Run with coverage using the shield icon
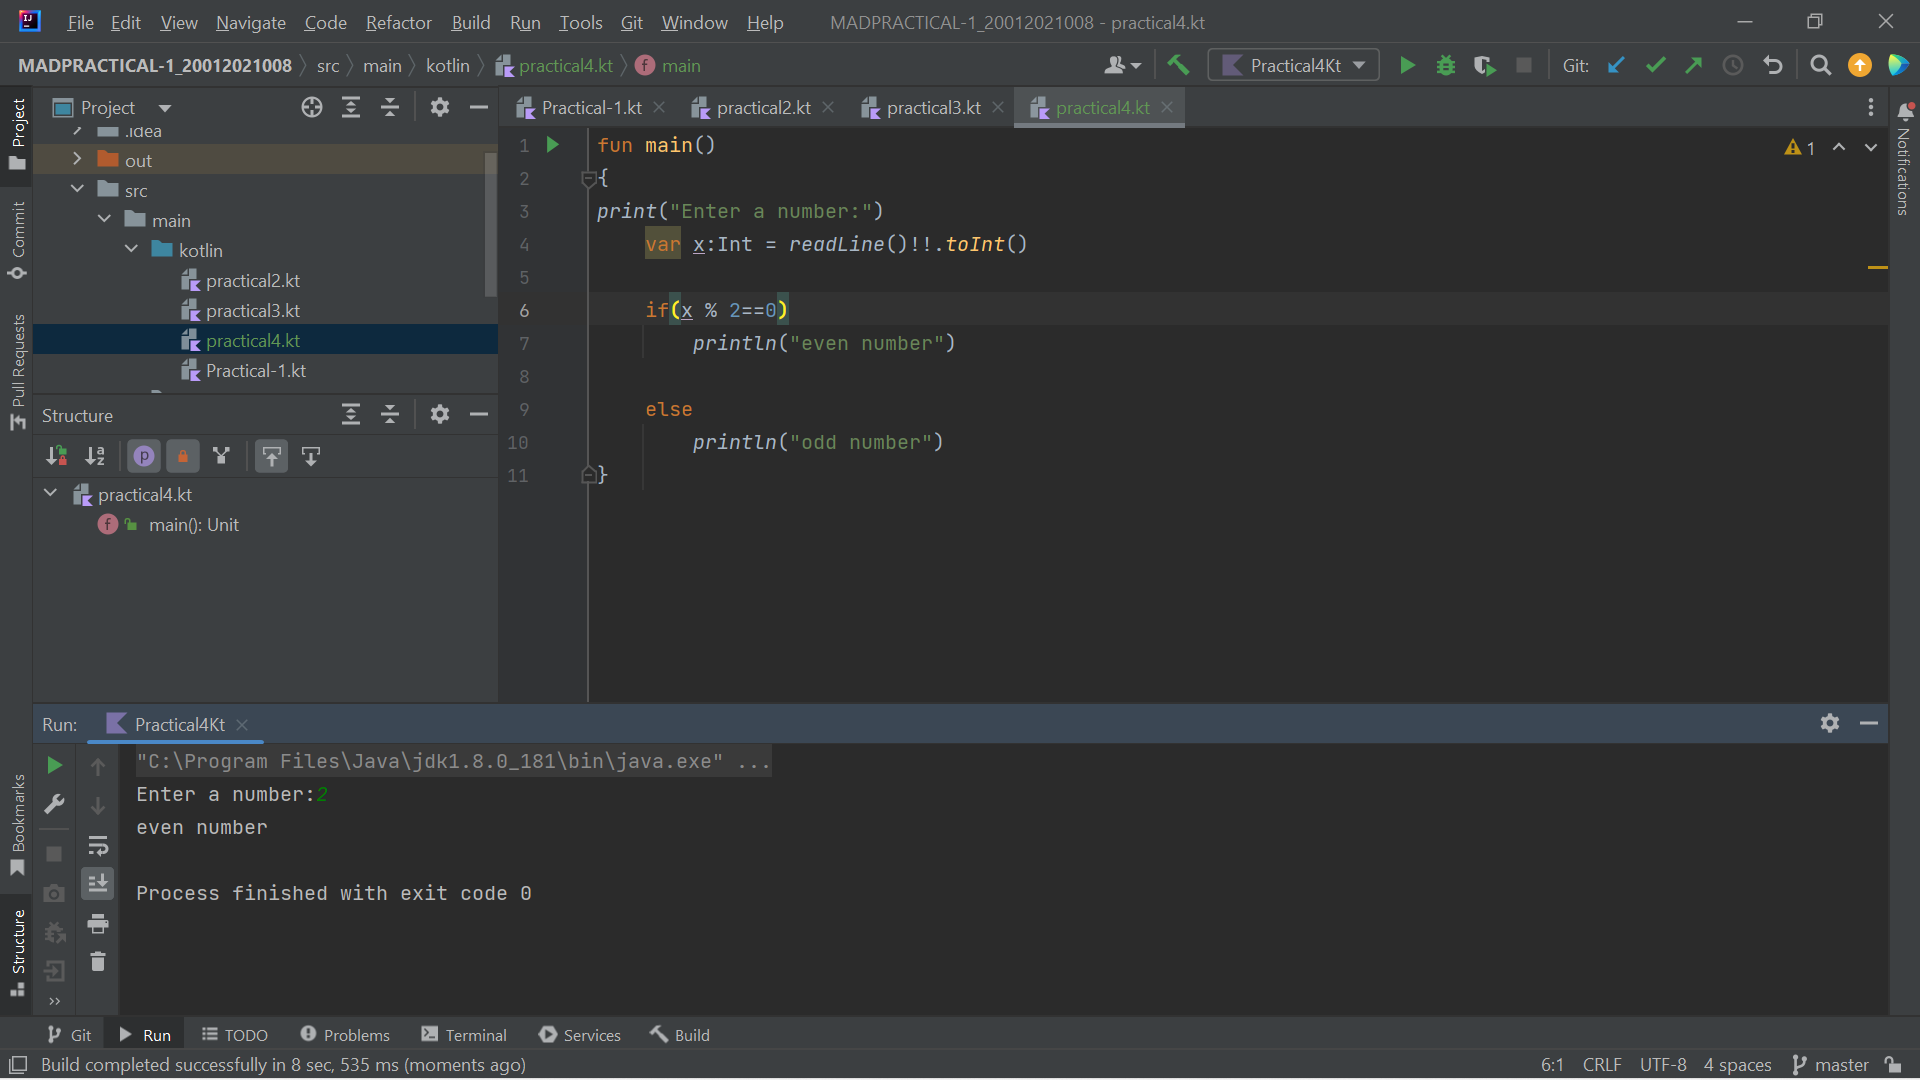Image resolution: width=1920 pixels, height=1080 pixels. point(1485,66)
